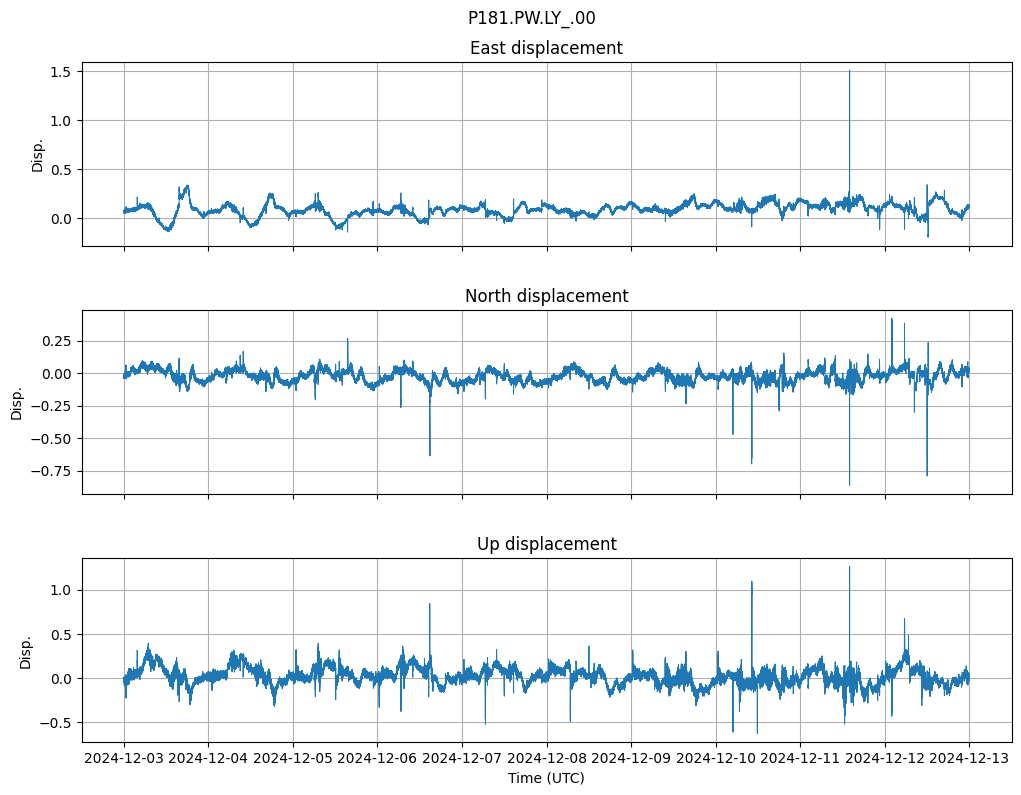The image size is (1021, 795).
Task: Click the 1.5 tick on East plot
Action: [x=59, y=72]
